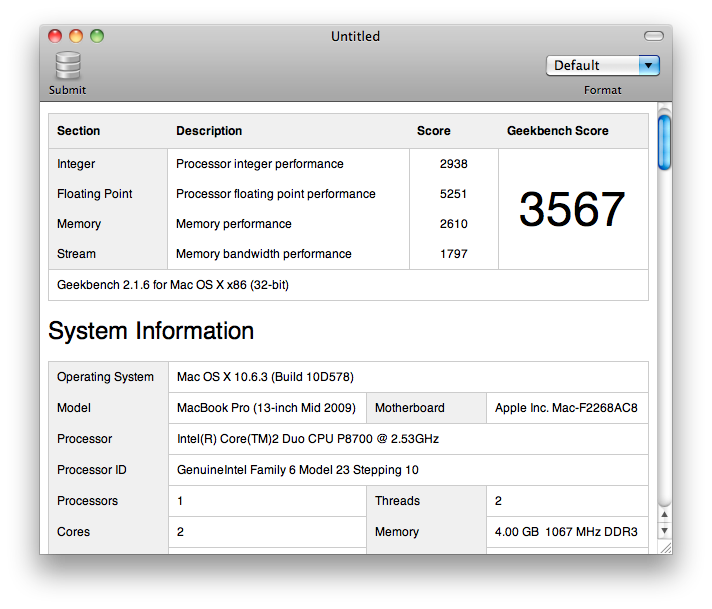Click the Section column header
The width and height of the screenshot is (712, 609).
[79, 131]
